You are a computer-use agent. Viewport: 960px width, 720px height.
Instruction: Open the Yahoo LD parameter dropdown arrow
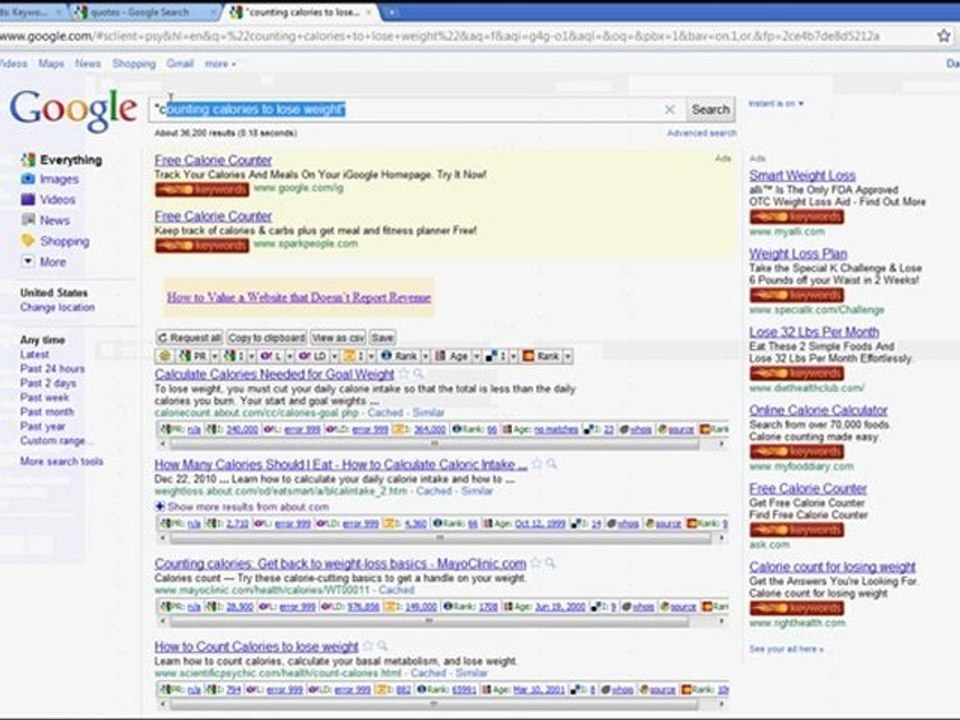point(334,356)
